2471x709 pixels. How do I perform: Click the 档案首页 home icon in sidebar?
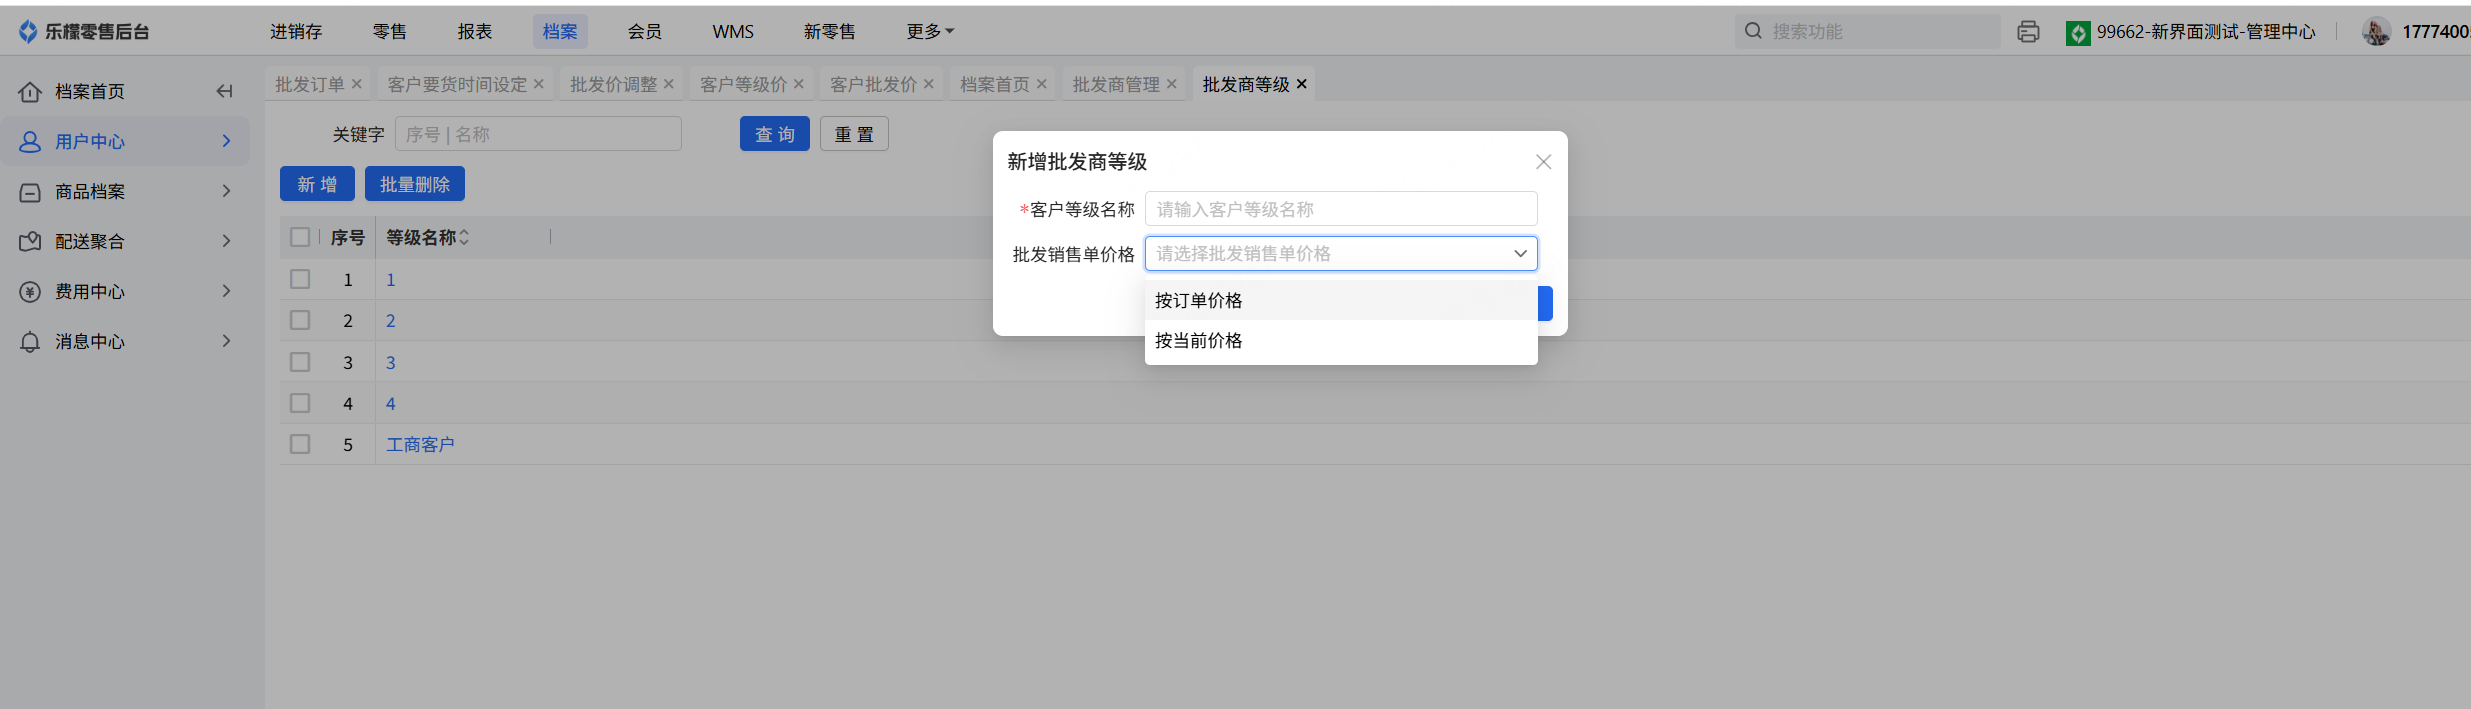click(30, 92)
